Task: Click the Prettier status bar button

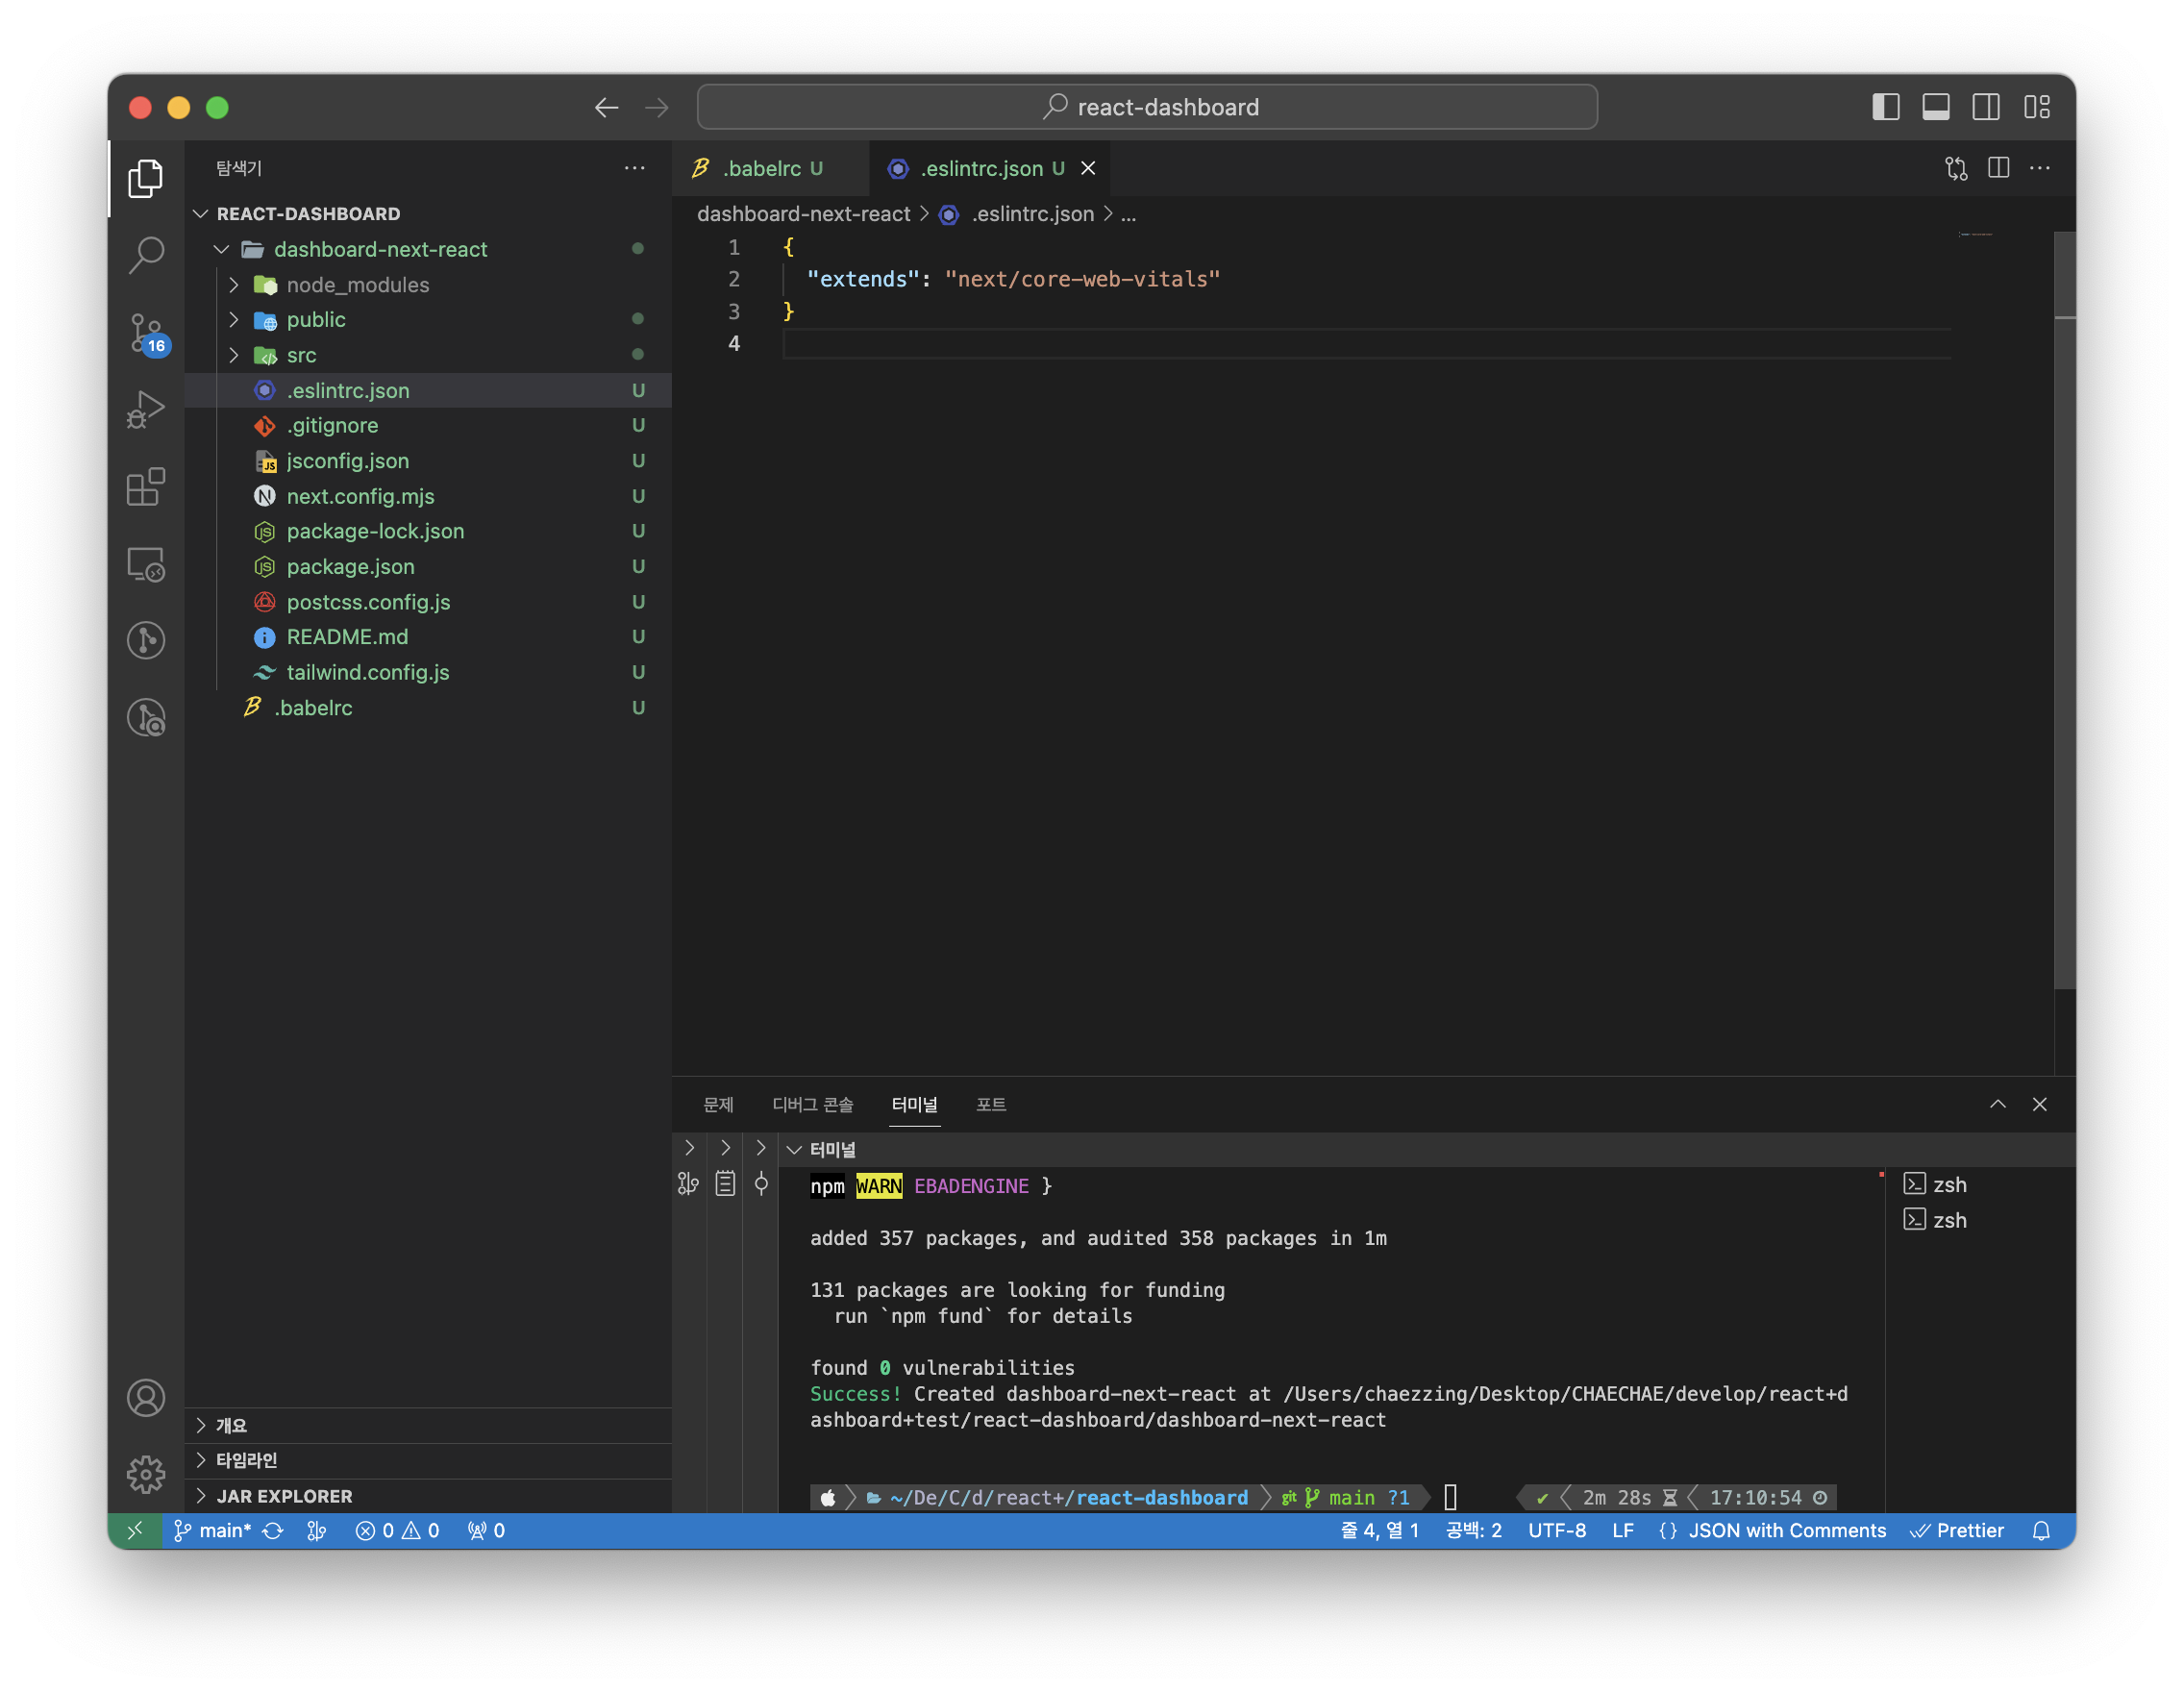Action: tap(1957, 1531)
